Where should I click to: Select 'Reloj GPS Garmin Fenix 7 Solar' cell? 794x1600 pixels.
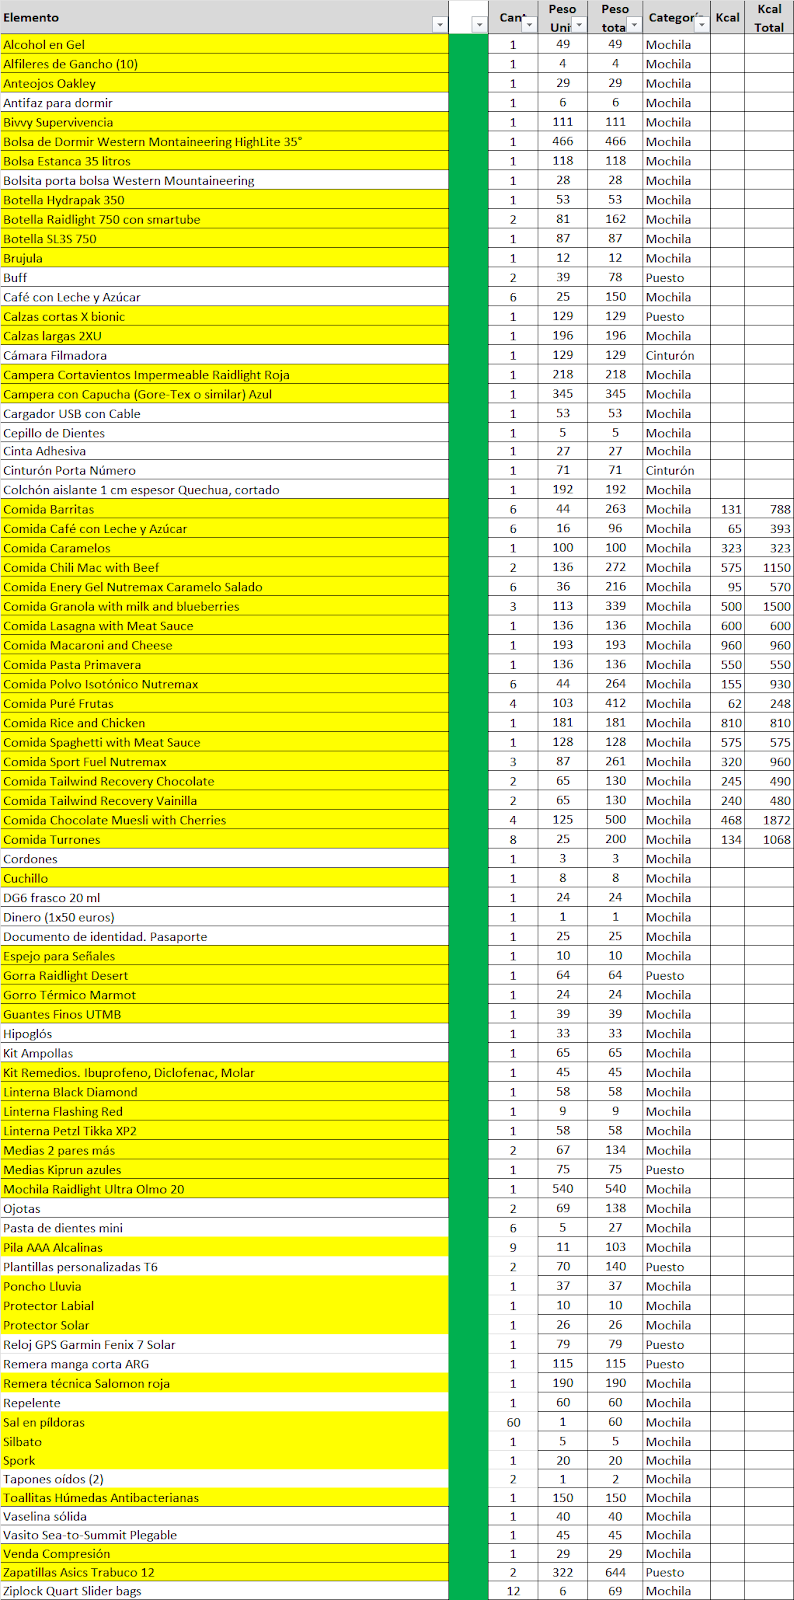224,1344
